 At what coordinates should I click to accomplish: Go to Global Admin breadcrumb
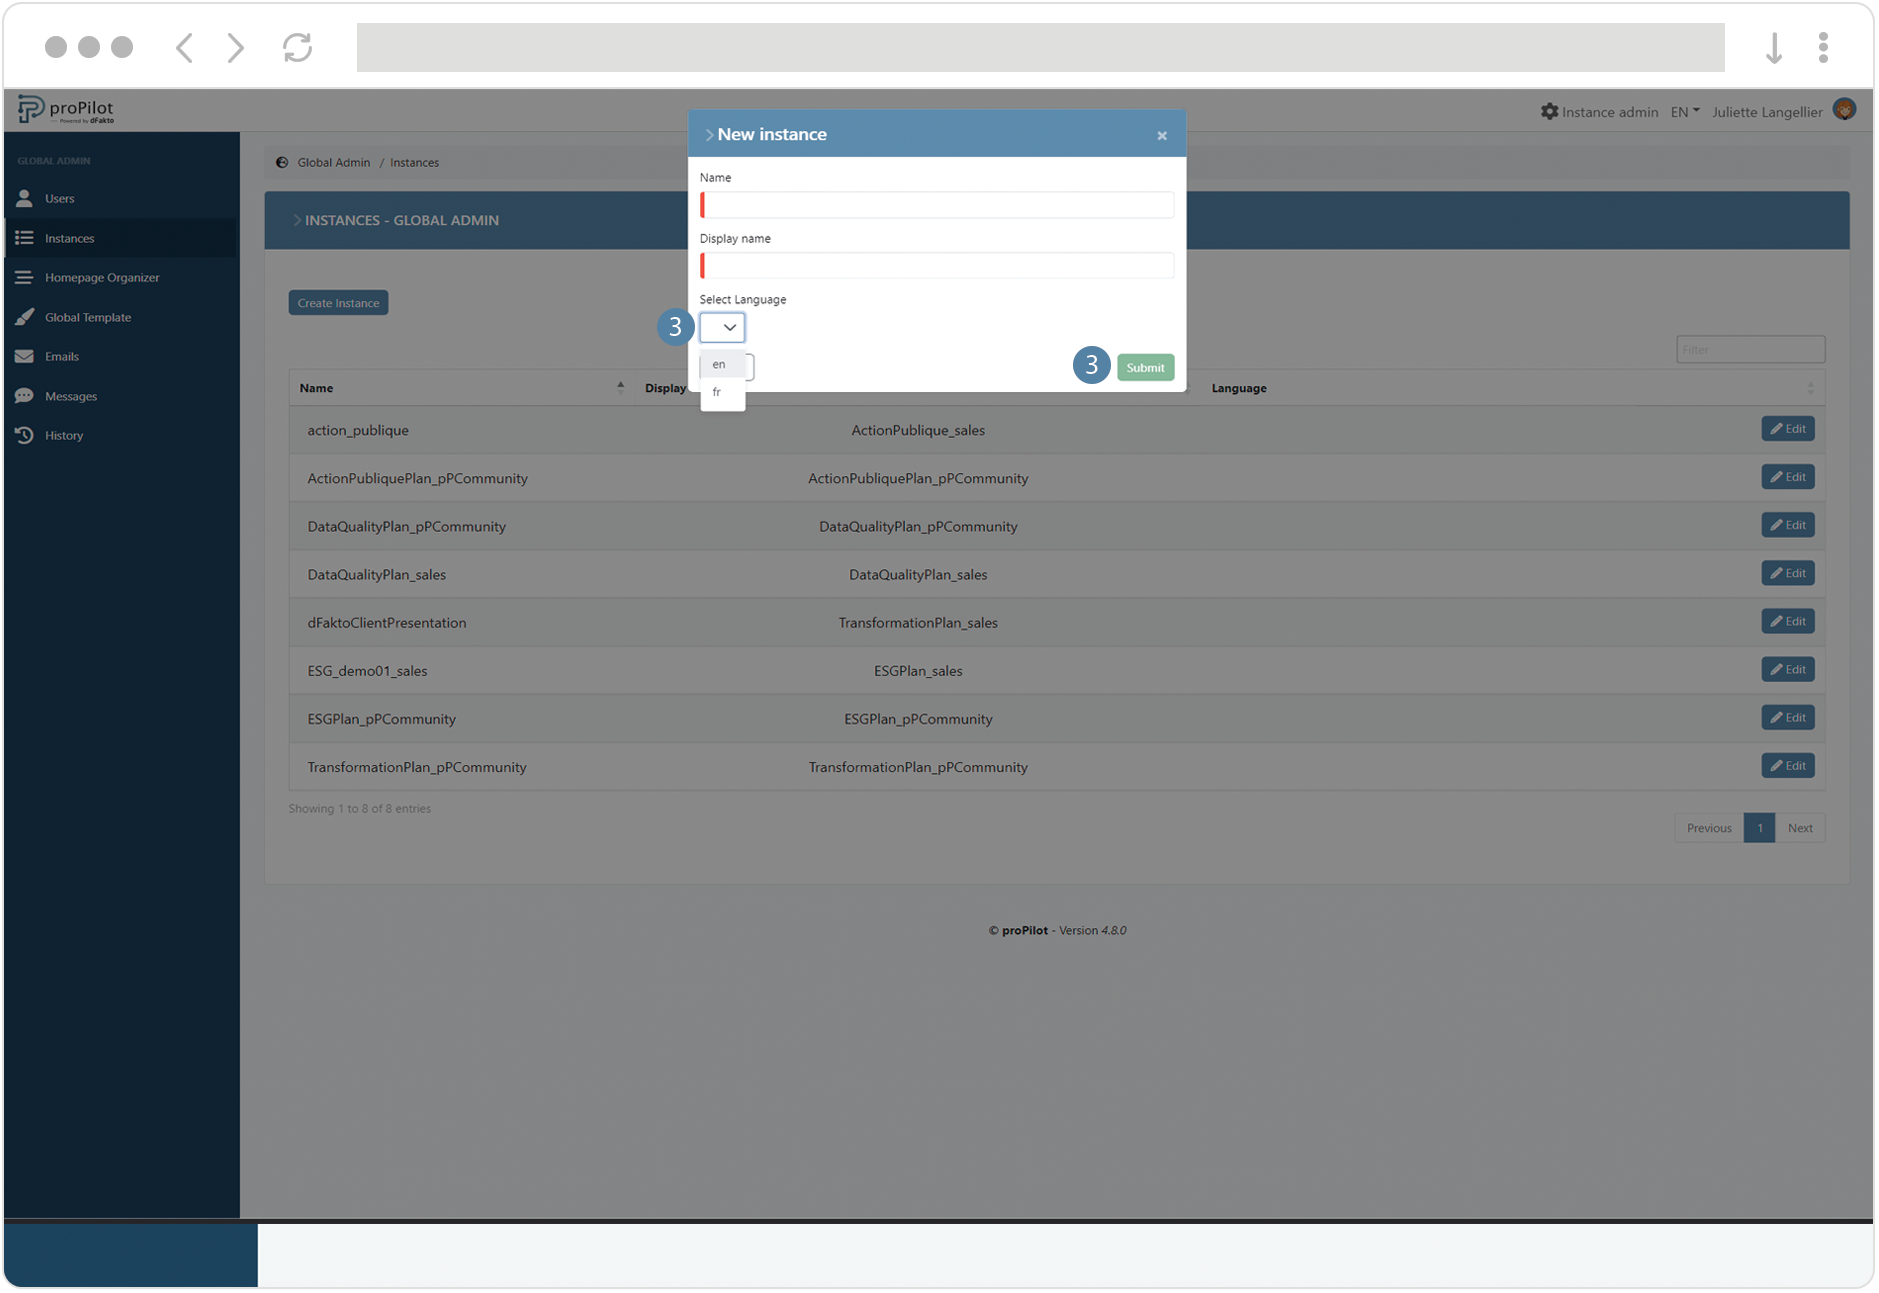[x=333, y=162]
